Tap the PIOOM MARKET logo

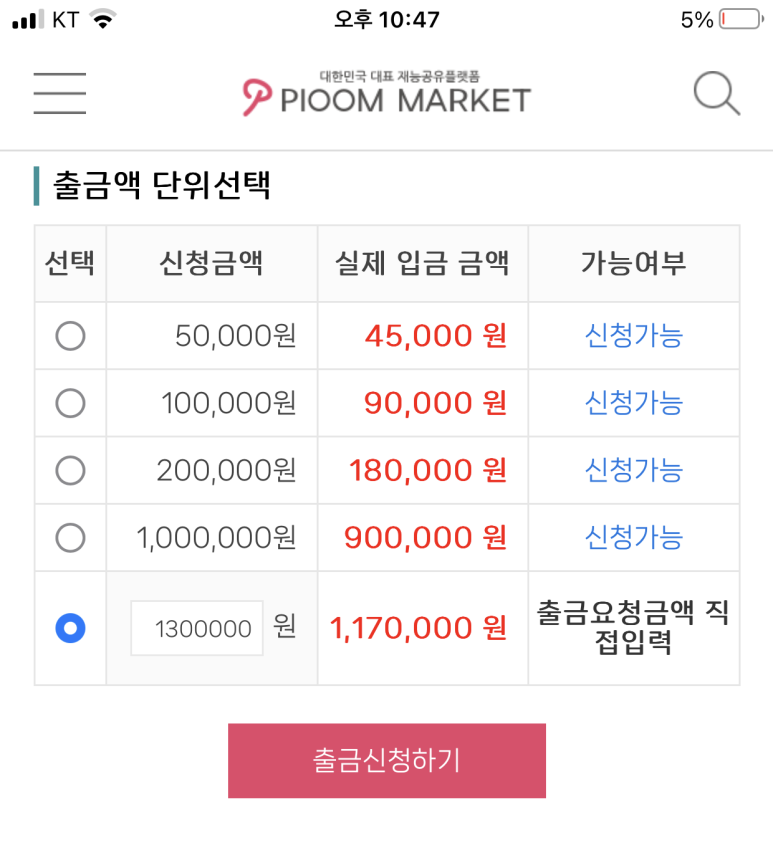[387, 95]
